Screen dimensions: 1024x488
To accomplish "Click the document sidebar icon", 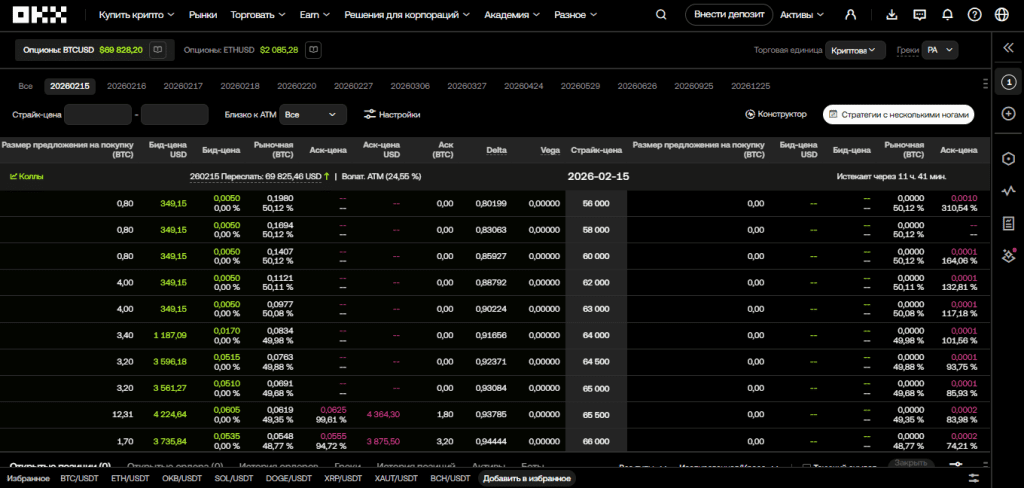I will [1008, 223].
